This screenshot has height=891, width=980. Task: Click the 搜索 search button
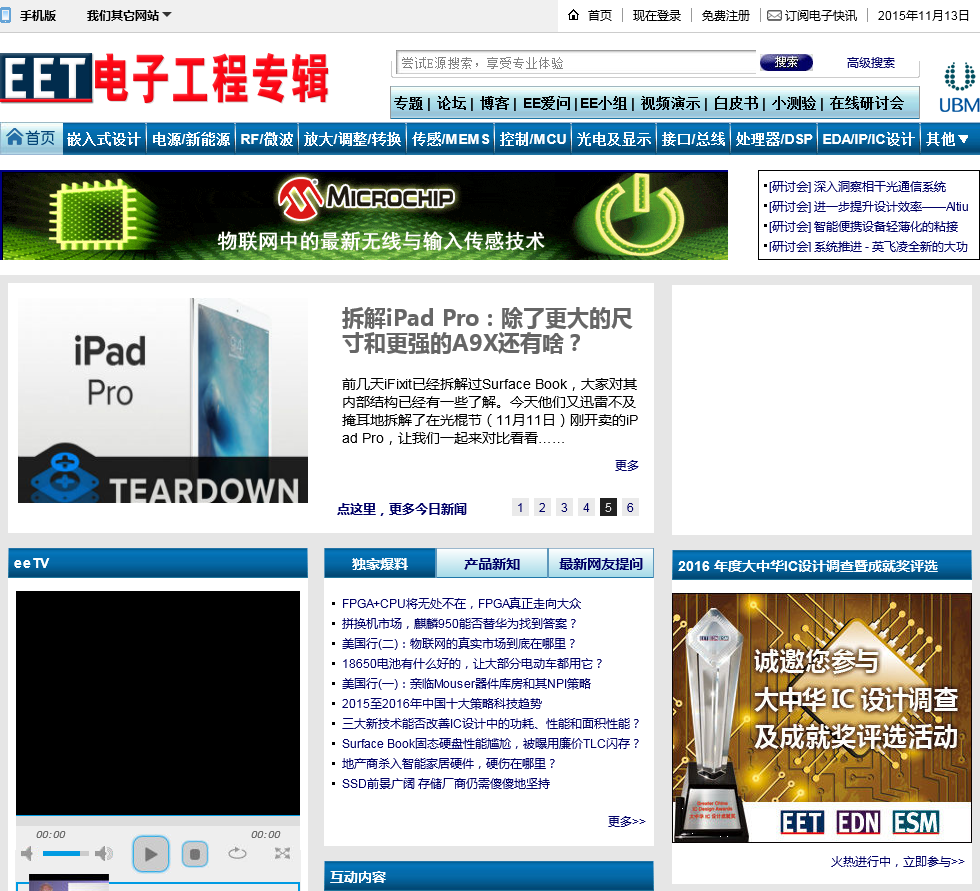[x=786, y=62]
